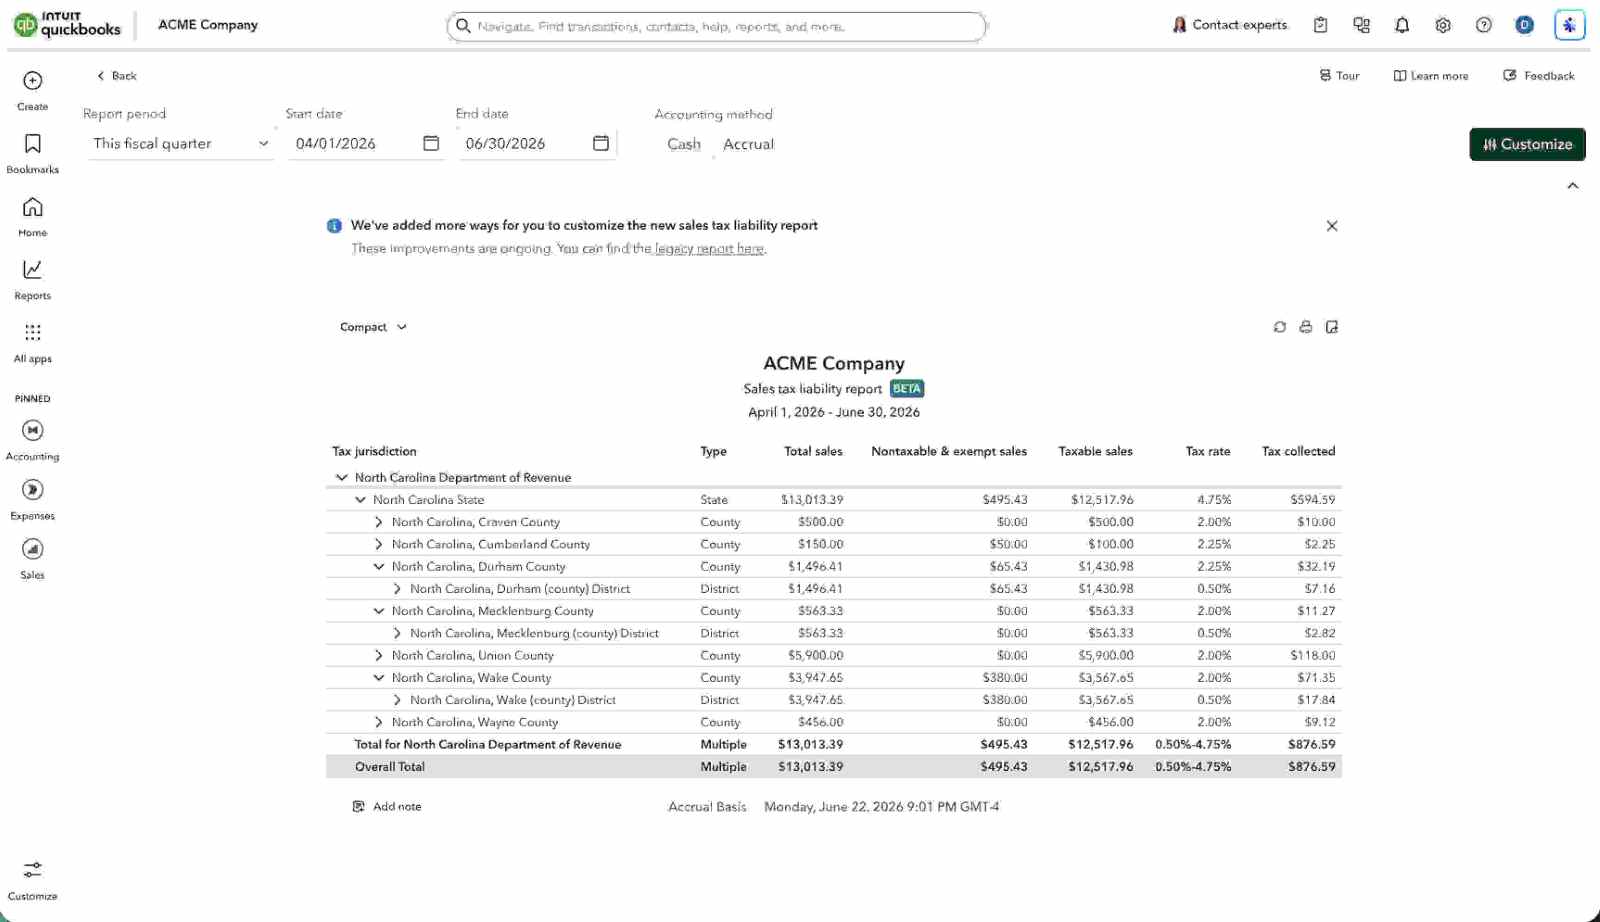This screenshot has height=922, width=1600.
Task: Focus the global search field
Action: pyautogui.click(x=716, y=26)
